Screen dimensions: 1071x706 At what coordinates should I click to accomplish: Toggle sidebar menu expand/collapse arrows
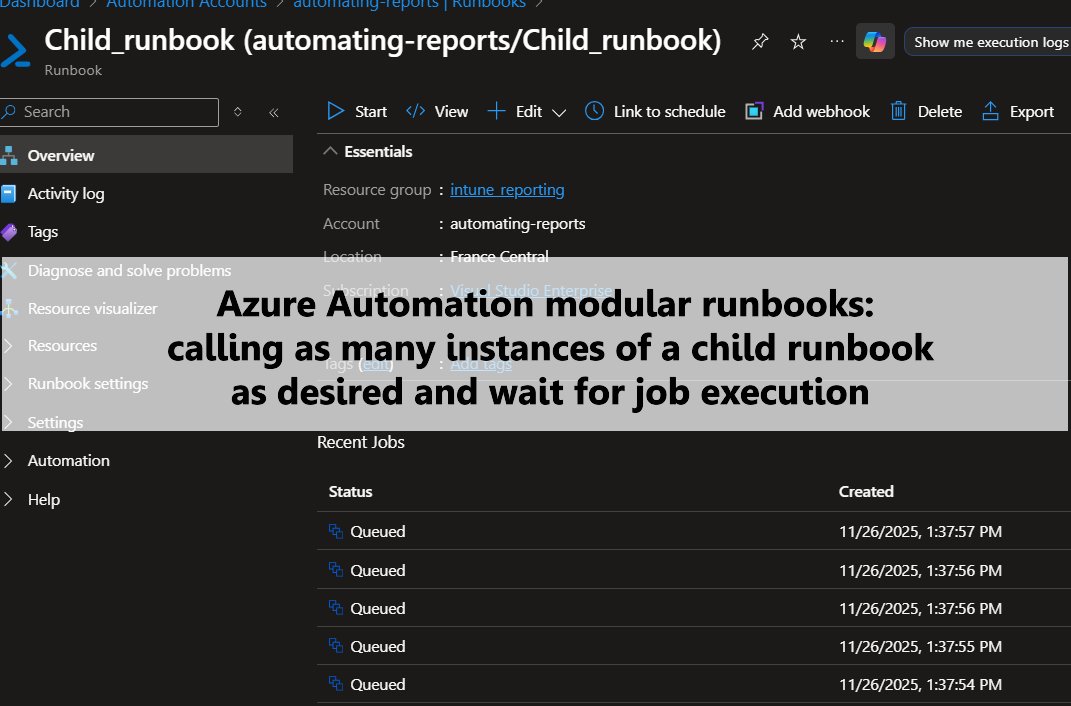pyautogui.click(x=238, y=112)
